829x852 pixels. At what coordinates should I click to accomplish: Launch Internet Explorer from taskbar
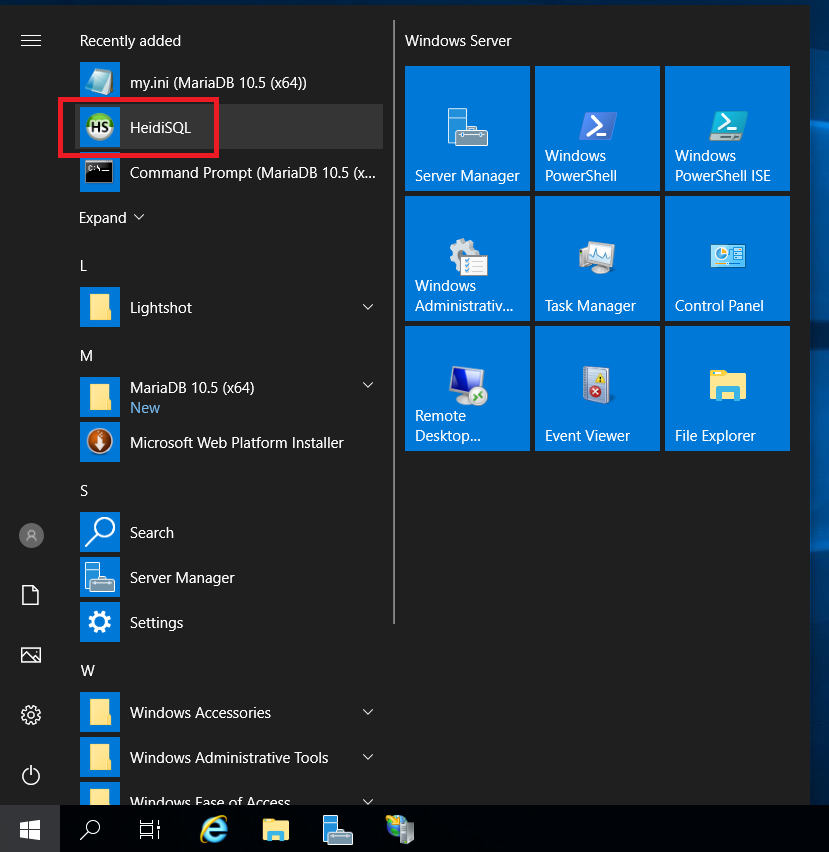213,829
